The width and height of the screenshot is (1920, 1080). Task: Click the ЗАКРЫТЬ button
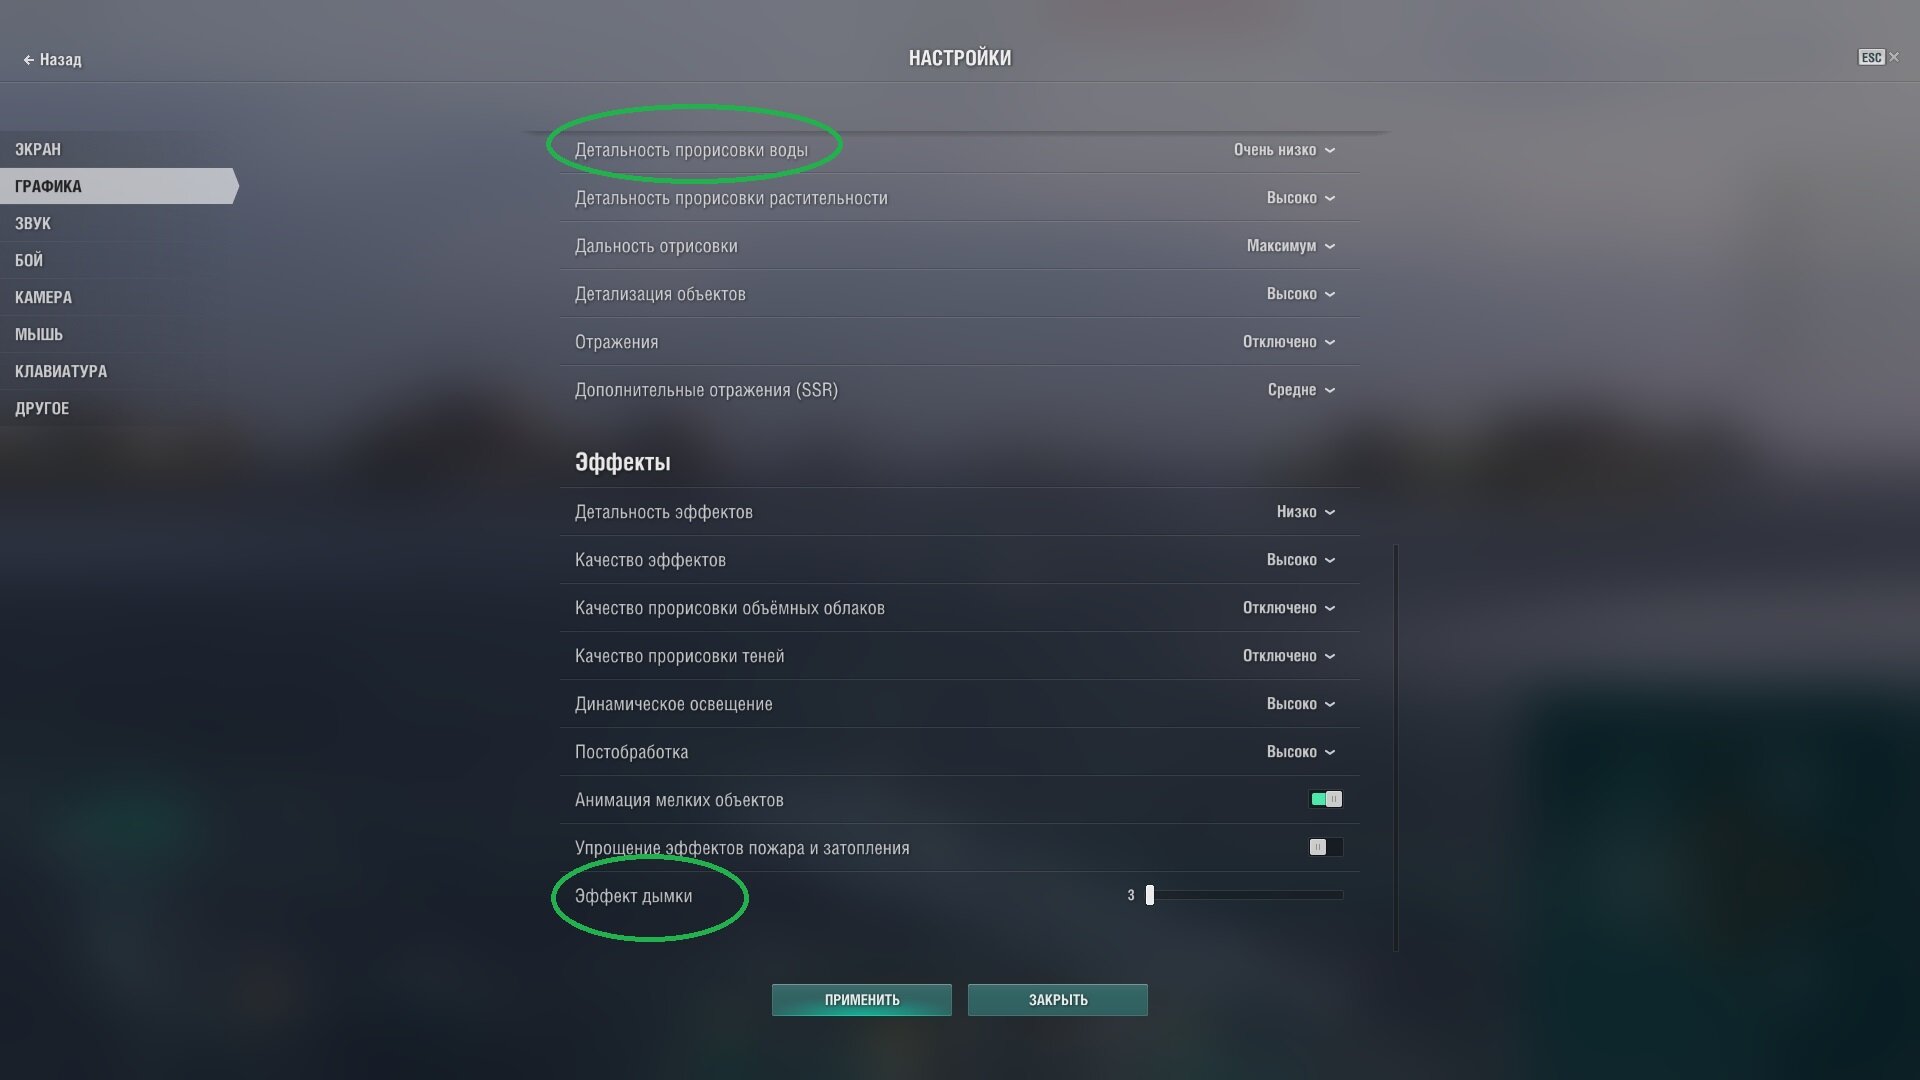pyautogui.click(x=1057, y=1000)
